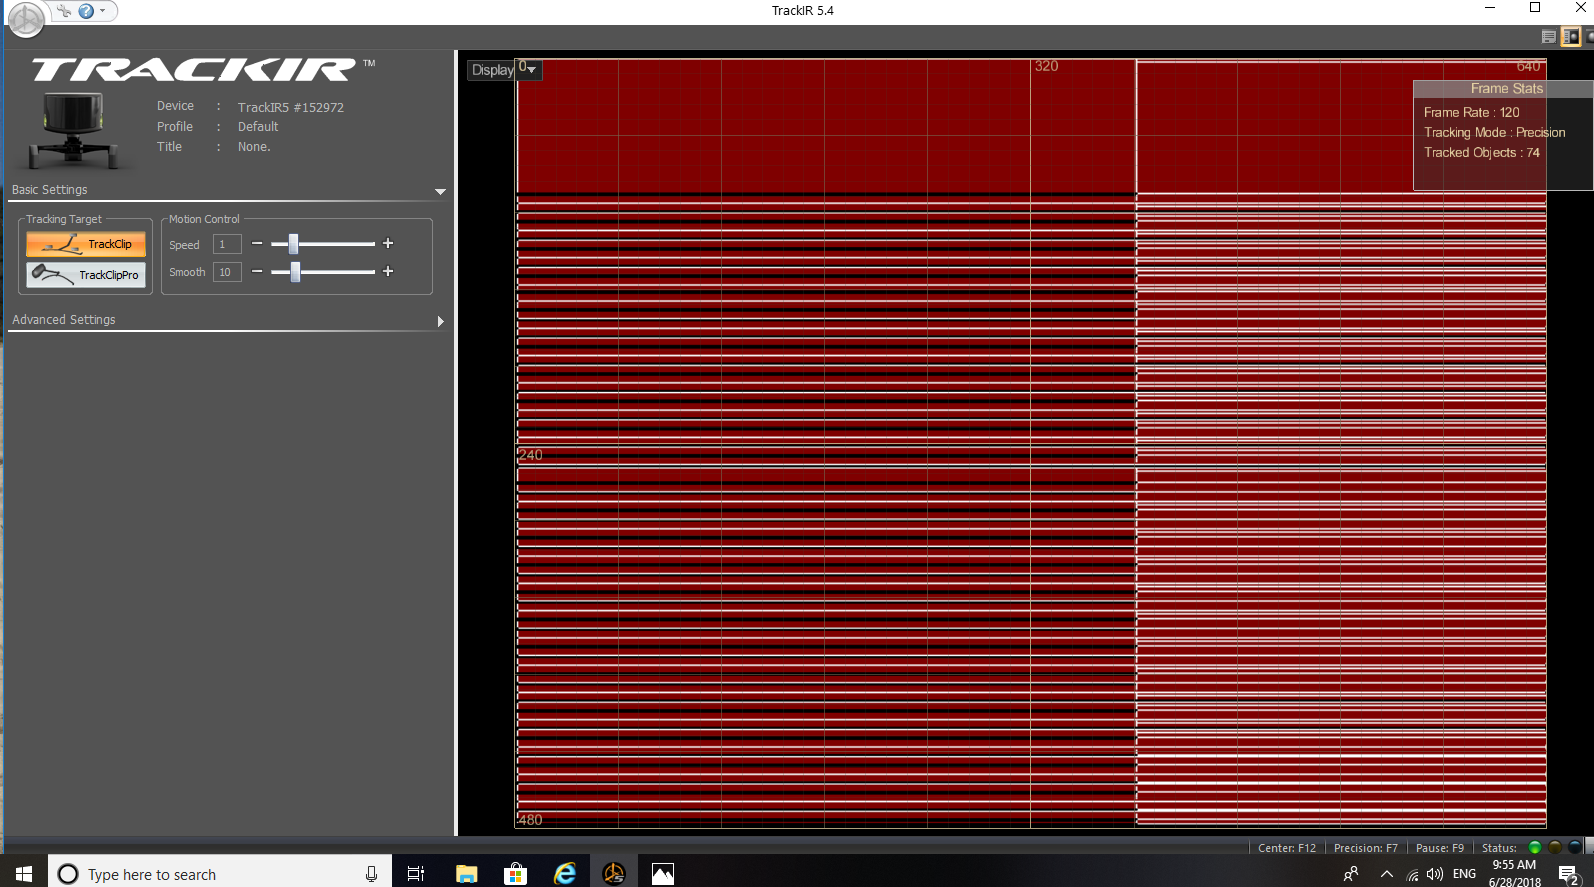Click the ENG language indicator

(x=1464, y=874)
